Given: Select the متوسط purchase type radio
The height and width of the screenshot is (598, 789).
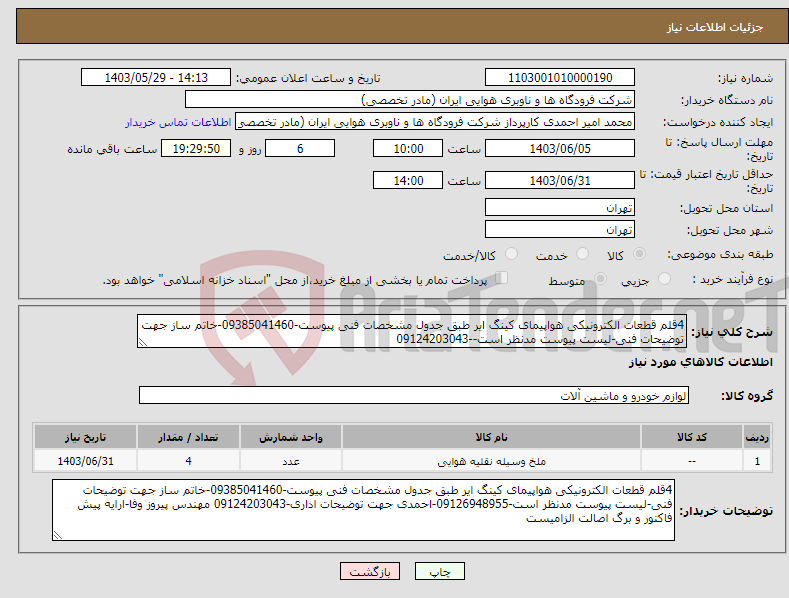Looking at the screenshot, I should point(600,278).
